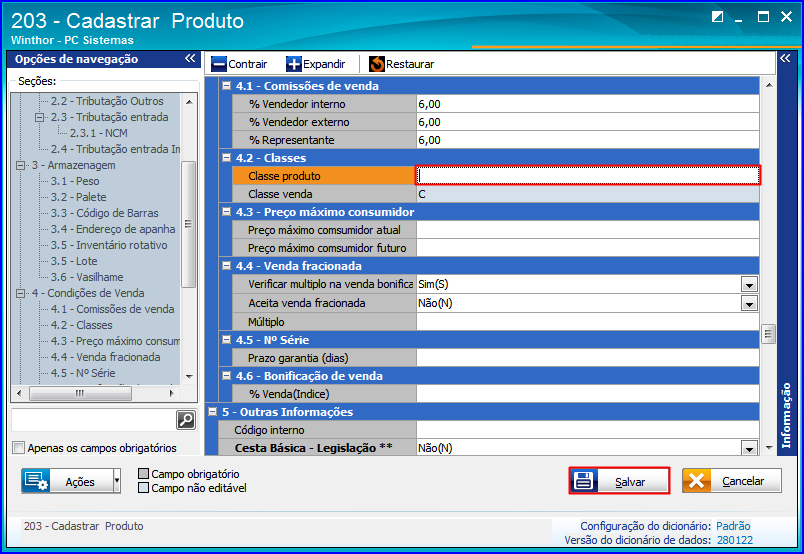Click the Prazo garantia (dias) field
This screenshot has width=804, height=554.
coord(588,358)
